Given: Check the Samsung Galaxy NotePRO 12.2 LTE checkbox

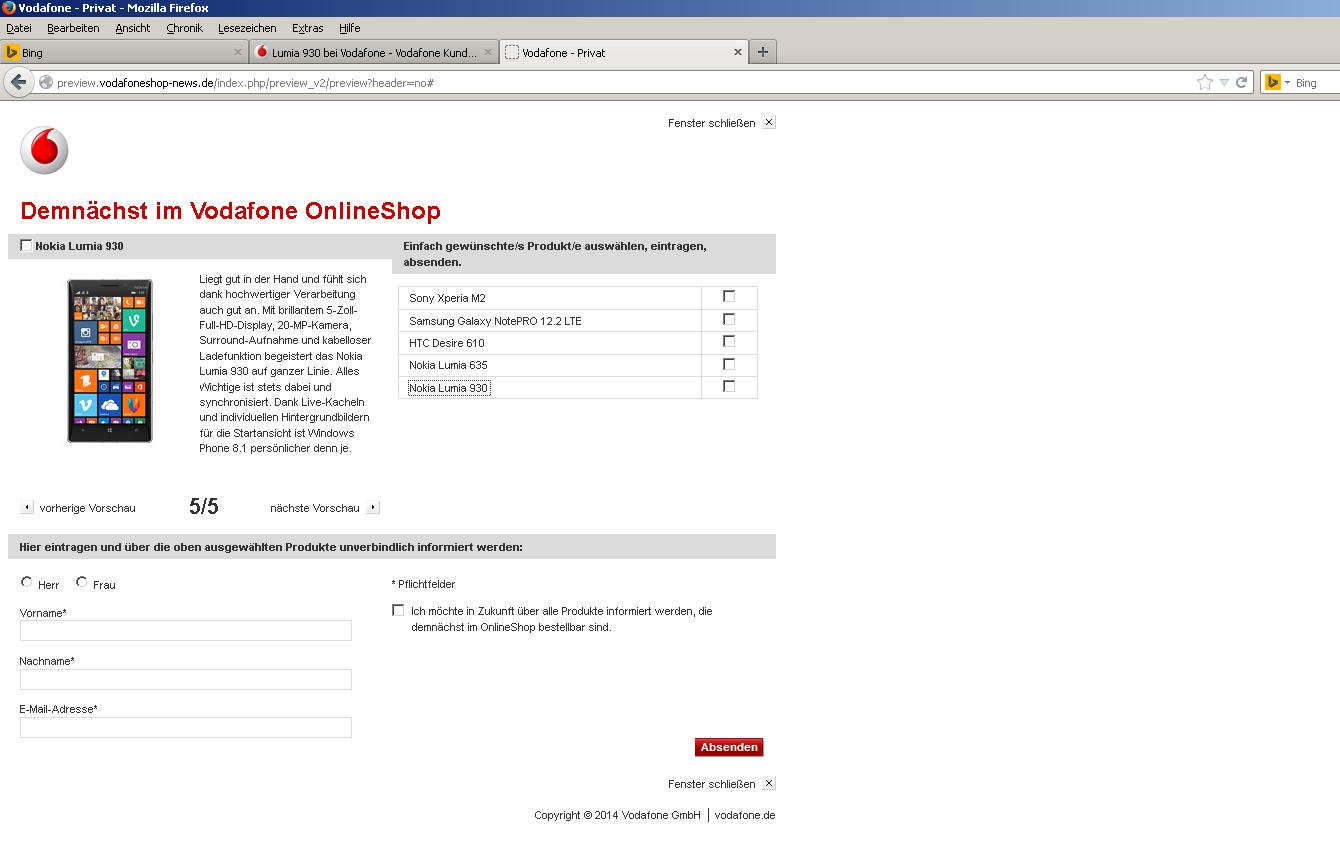Looking at the screenshot, I should 729,319.
